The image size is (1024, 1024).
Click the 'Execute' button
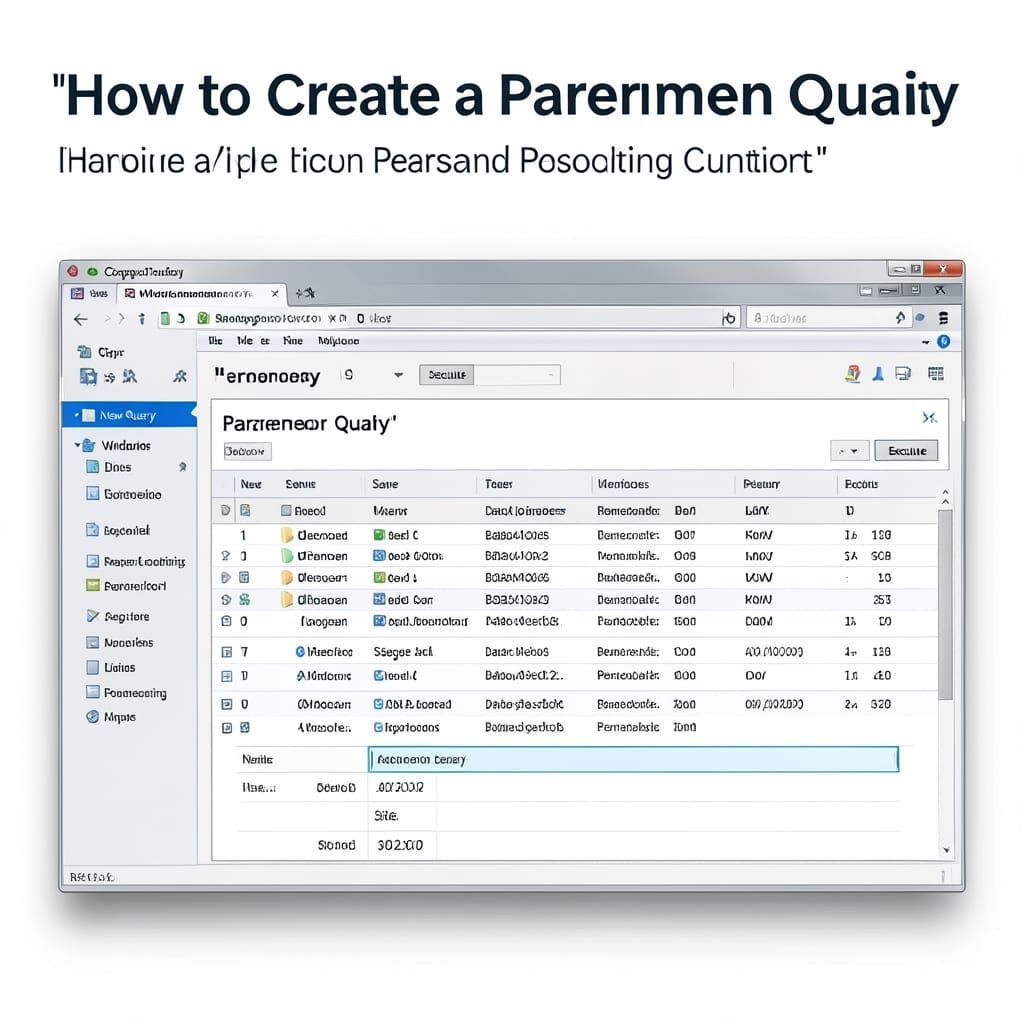[x=906, y=451]
